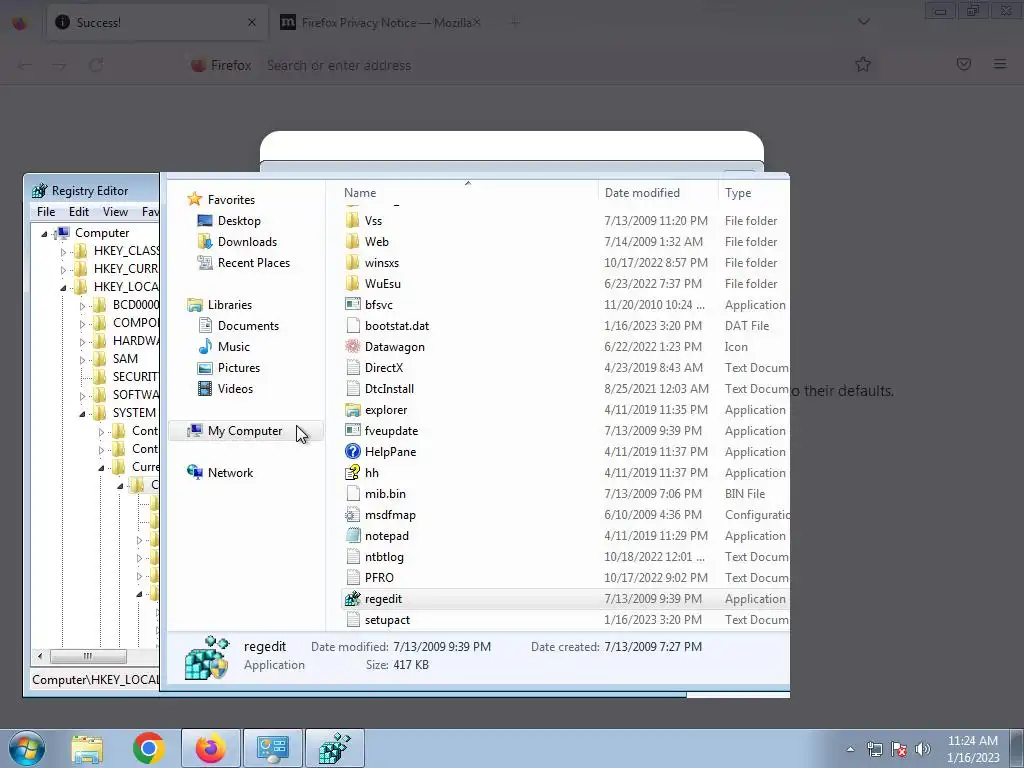Select the mib.bin file icon
This screenshot has height=768, width=1024.
[353, 494]
